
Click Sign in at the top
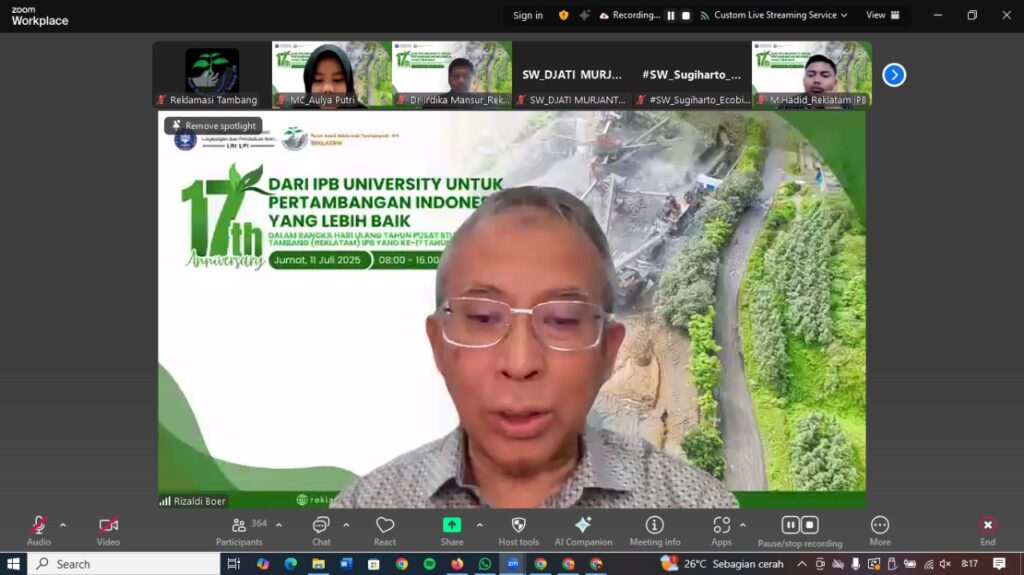[x=528, y=15]
